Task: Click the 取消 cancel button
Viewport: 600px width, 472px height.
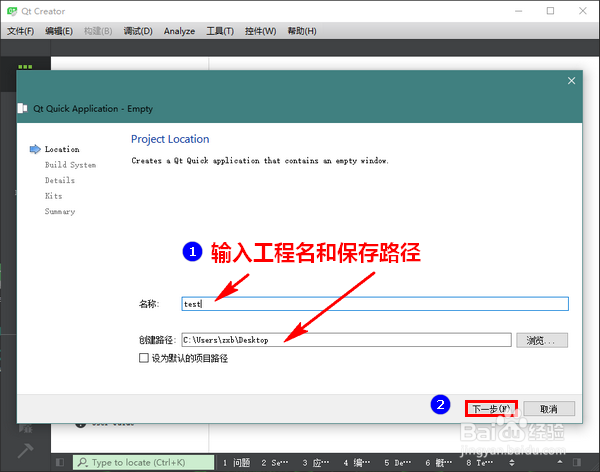Action: [549, 408]
